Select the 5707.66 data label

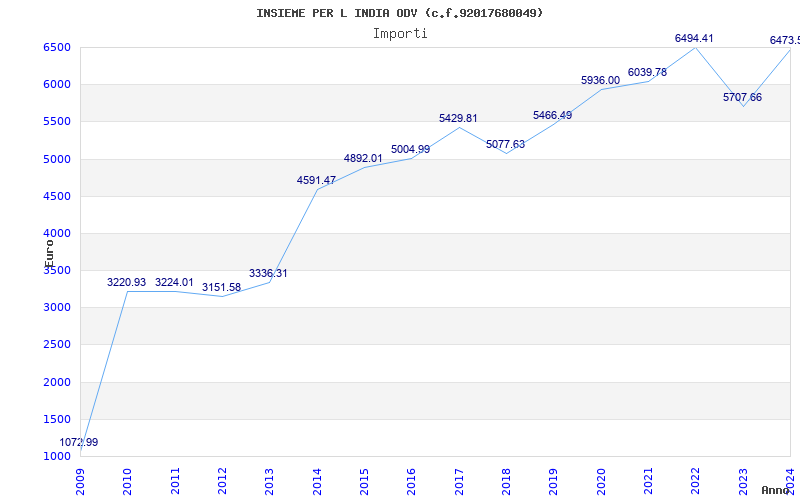742,97
